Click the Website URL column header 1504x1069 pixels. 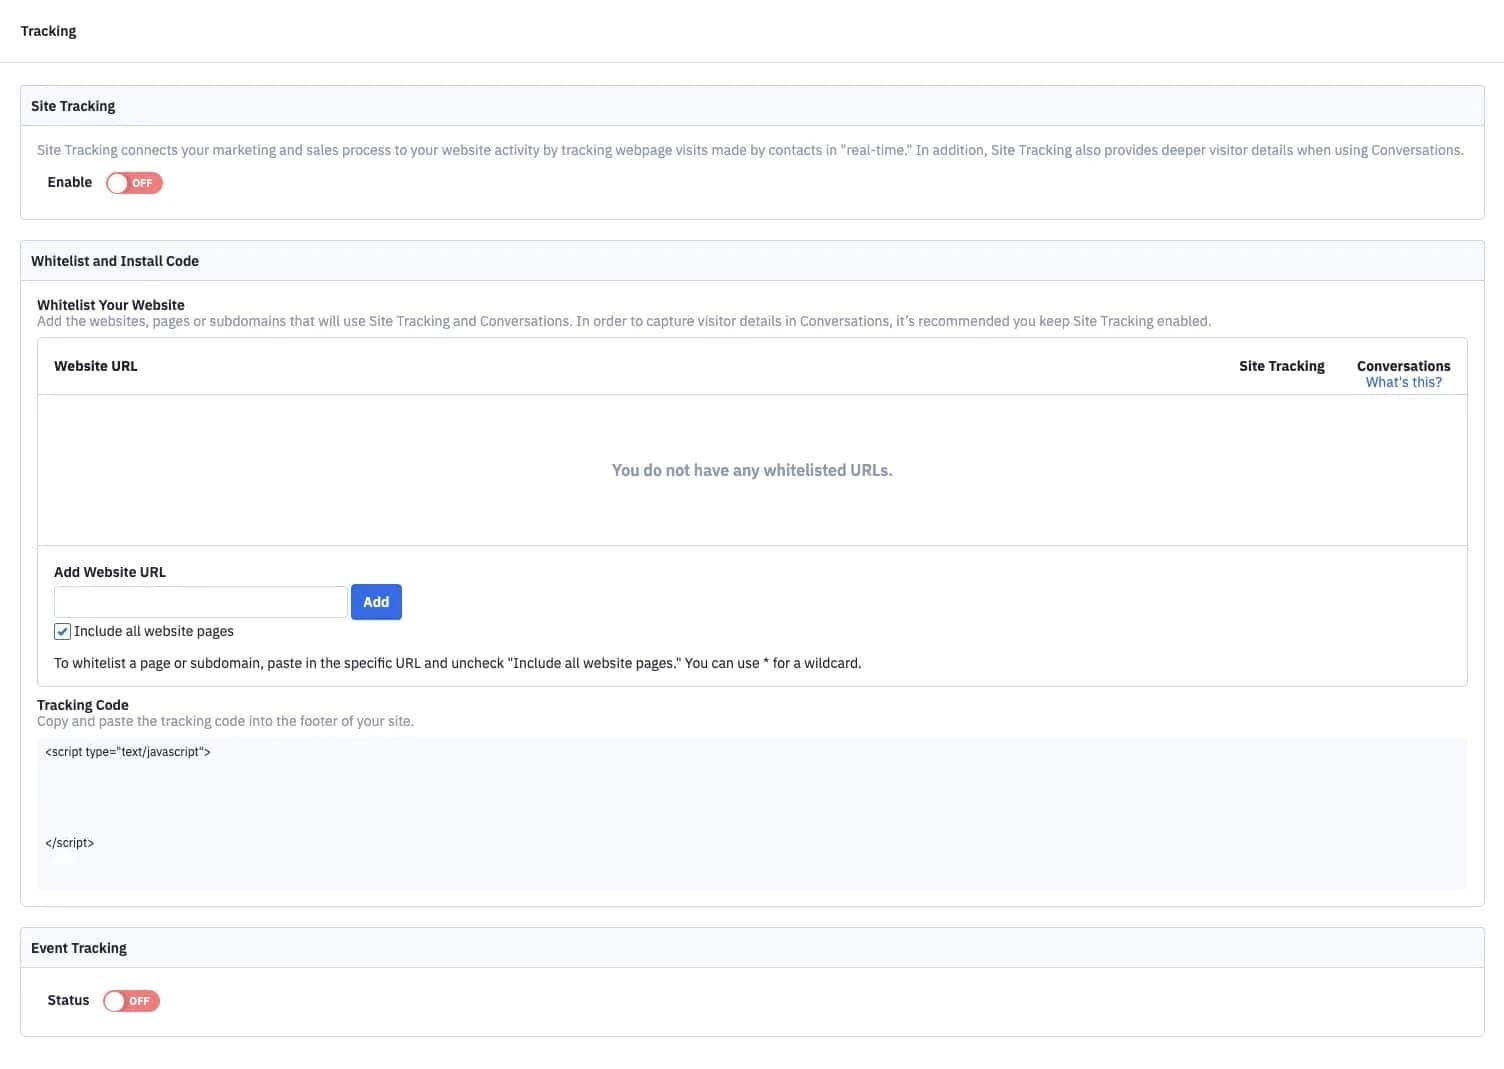[x=95, y=365]
